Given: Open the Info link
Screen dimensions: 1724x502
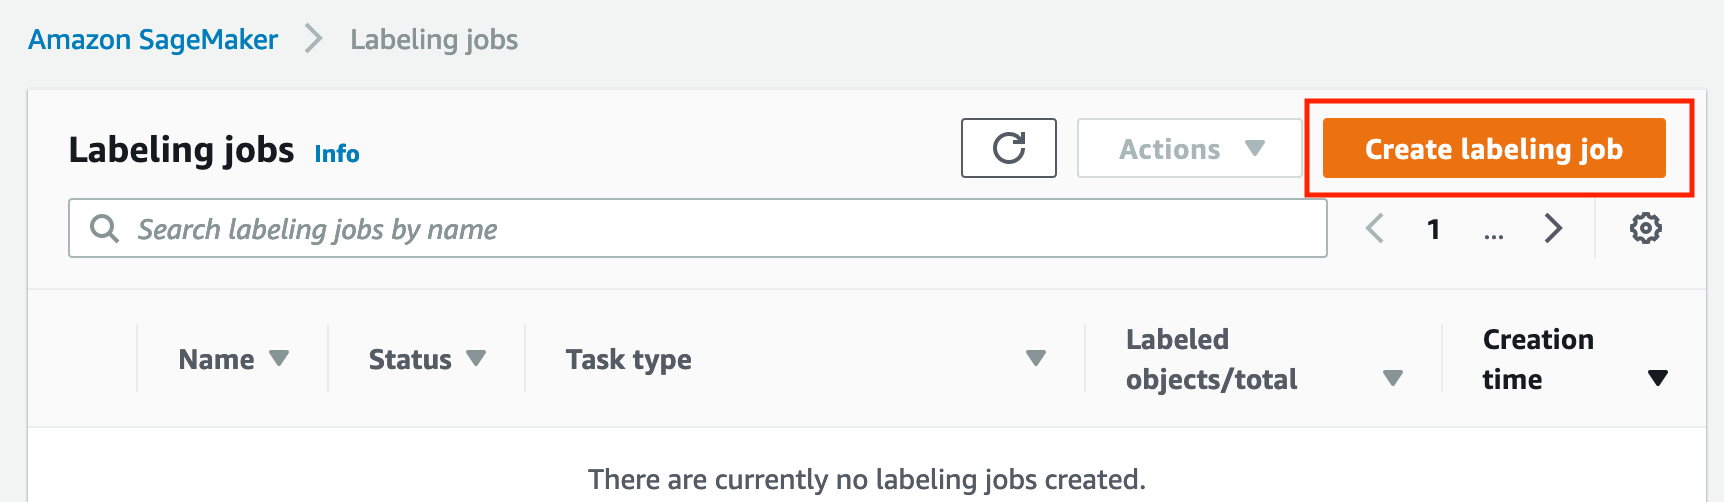Looking at the screenshot, I should point(337,153).
